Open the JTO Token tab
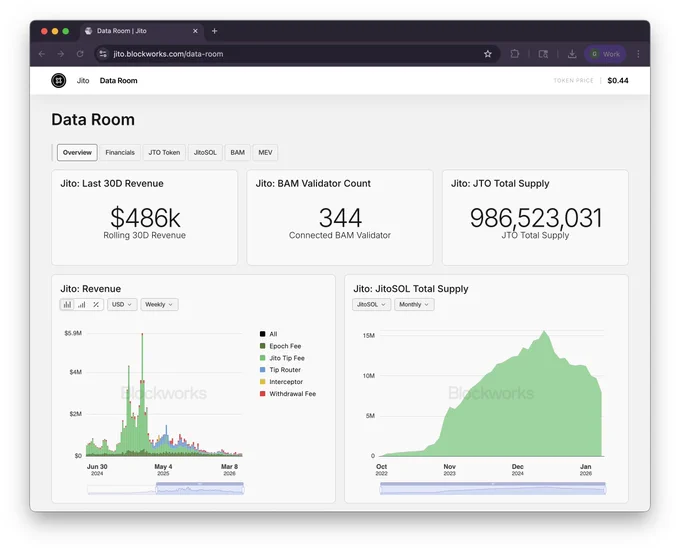The width and height of the screenshot is (680, 551). [164, 153]
